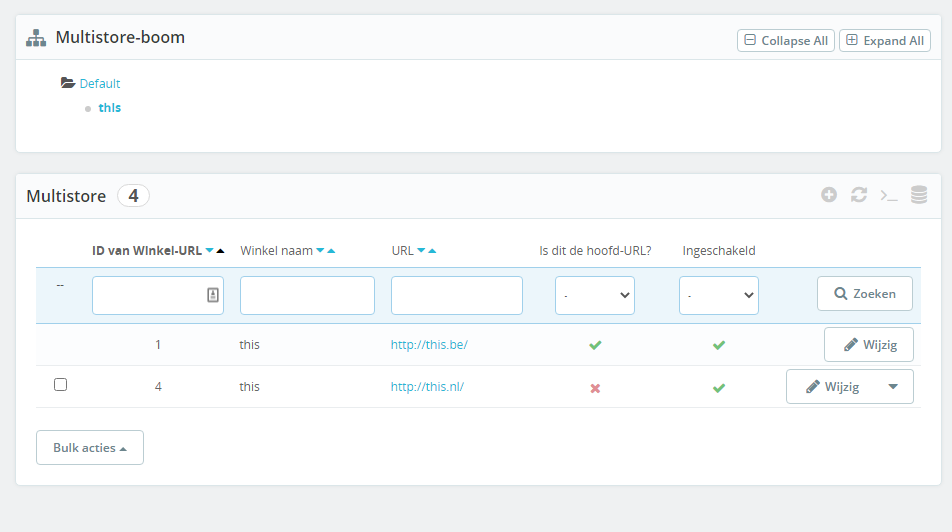
Task: Show the SQL query terminal icon
Action: point(889,196)
